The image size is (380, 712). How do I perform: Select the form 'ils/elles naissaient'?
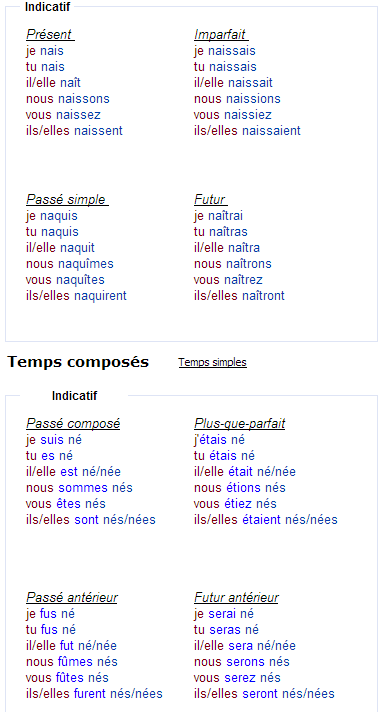[247, 131]
